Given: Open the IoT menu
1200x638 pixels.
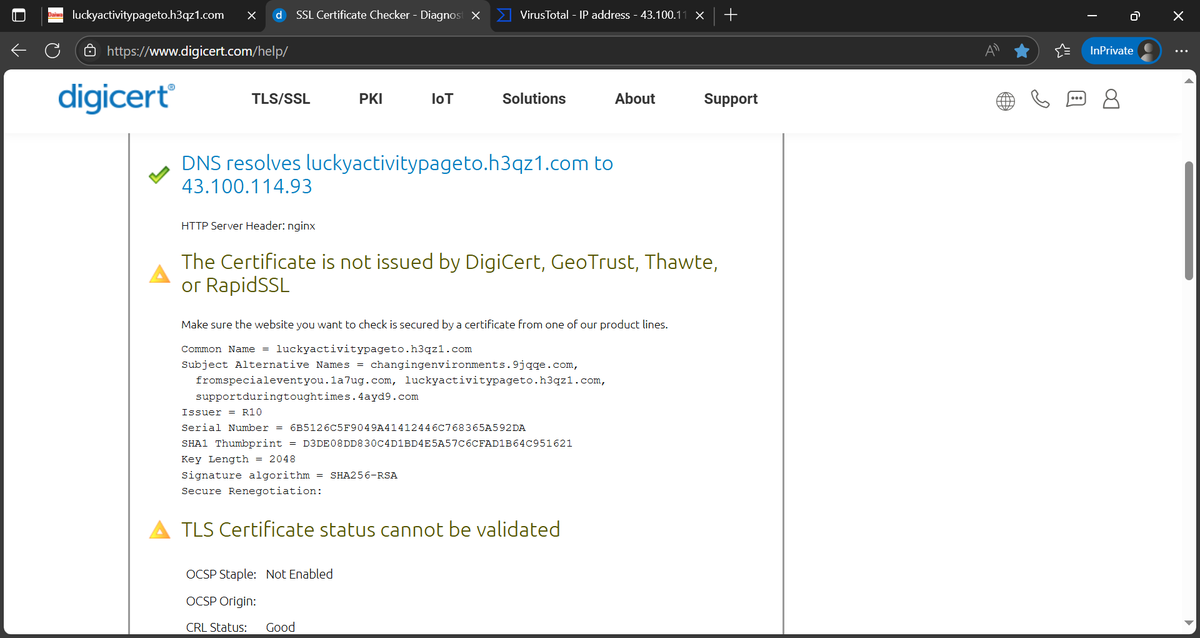Looking at the screenshot, I should [442, 99].
